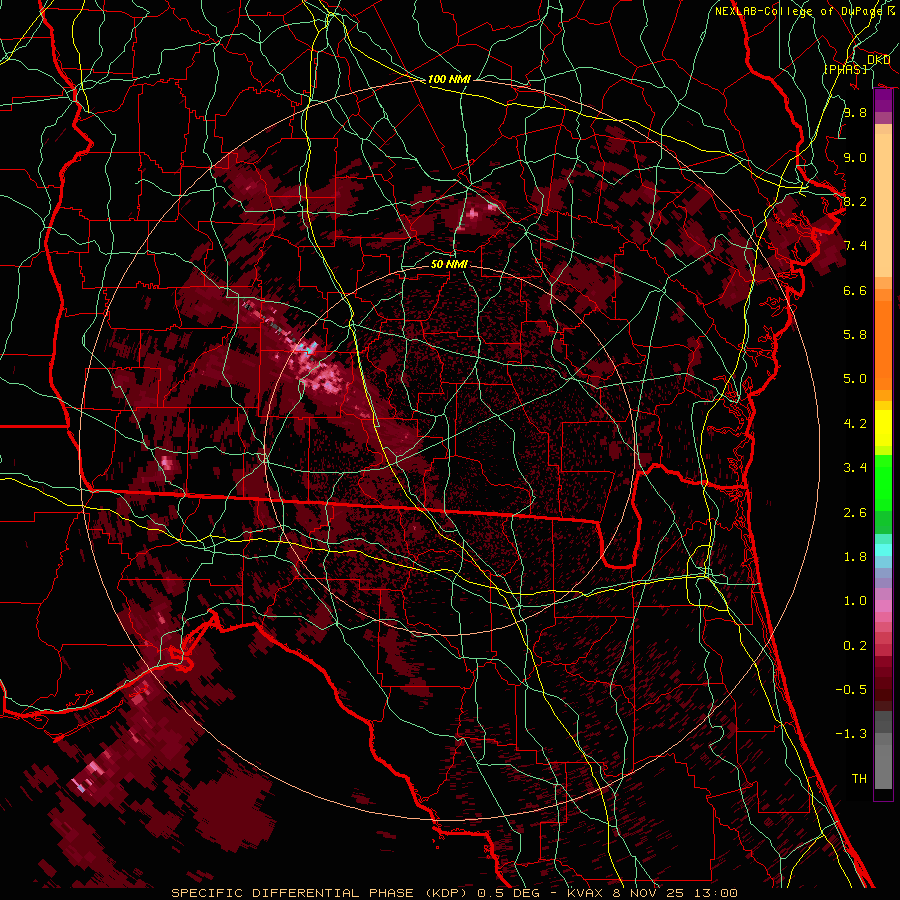
Task: Click the 4.2 legend value
Action: point(855,424)
